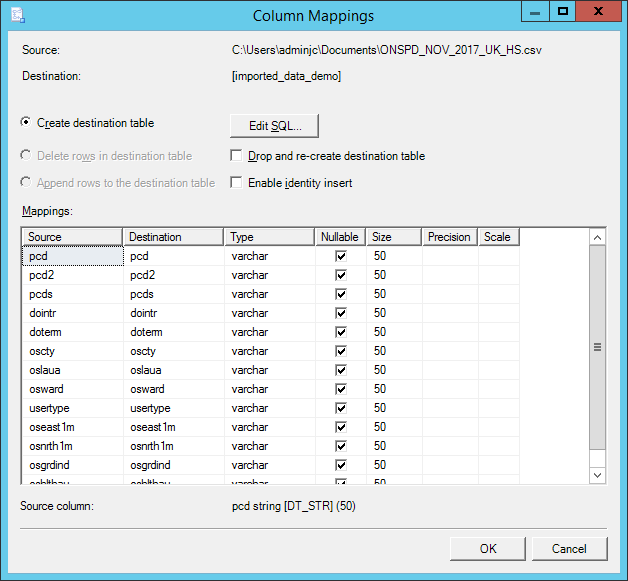Viewport: 628px width, 581px height.
Task: Click the Edit SQL button
Action: 274,125
